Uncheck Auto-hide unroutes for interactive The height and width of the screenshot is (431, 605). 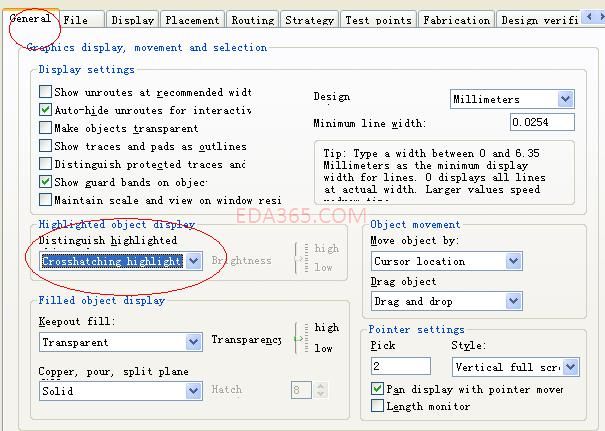[46, 110]
